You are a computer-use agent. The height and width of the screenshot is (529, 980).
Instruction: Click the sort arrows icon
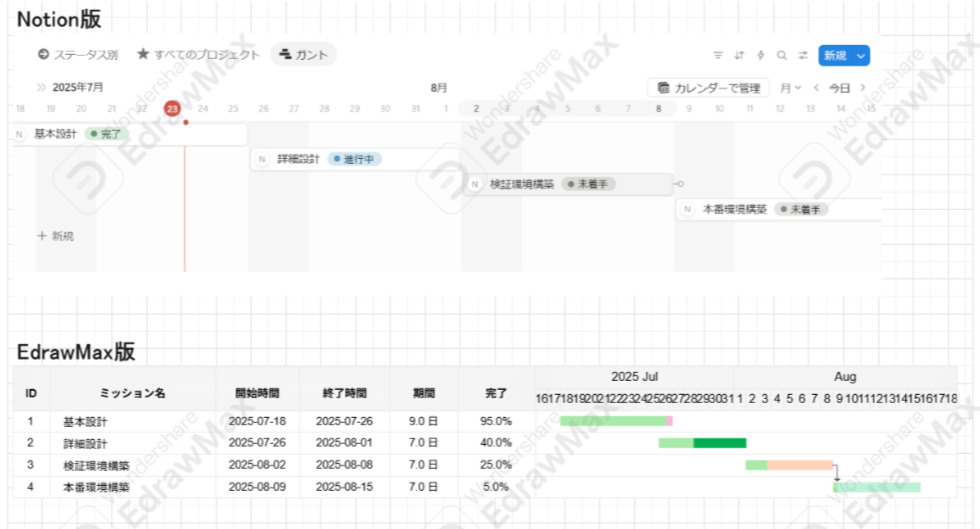pos(739,55)
